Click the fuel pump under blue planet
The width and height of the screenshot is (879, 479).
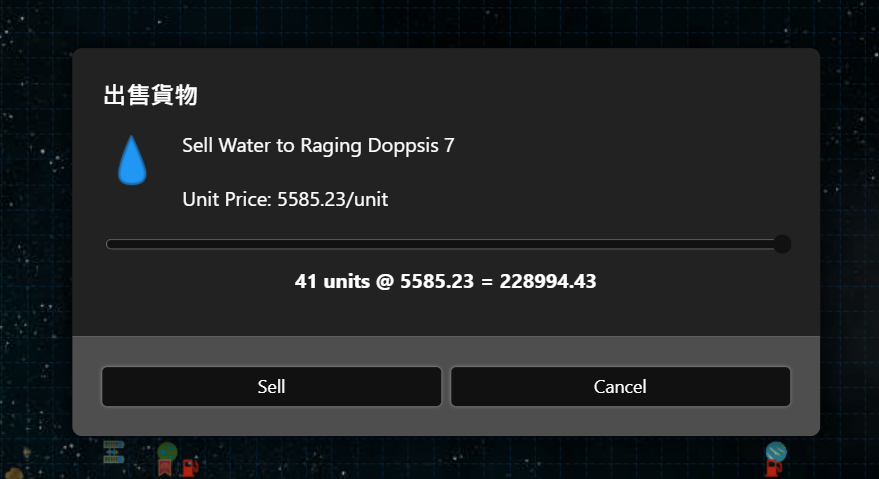click(774, 468)
